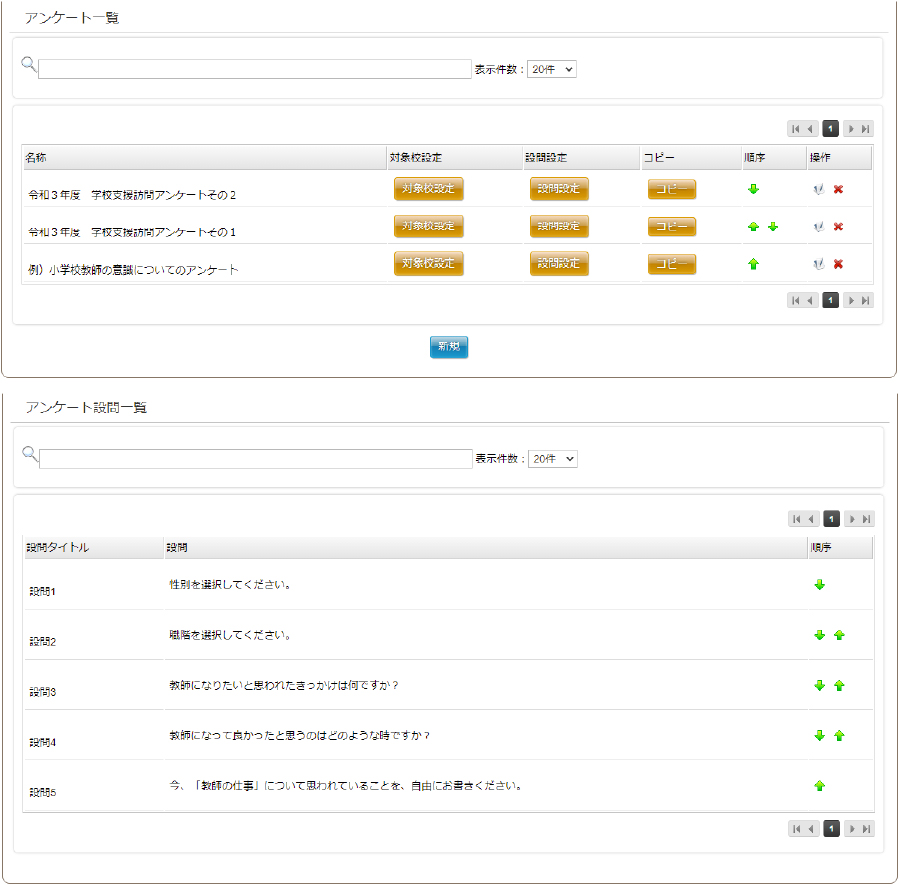The image size is (900, 885).
Task: Click edit icon for その1 survey row
Action: coord(819,227)
